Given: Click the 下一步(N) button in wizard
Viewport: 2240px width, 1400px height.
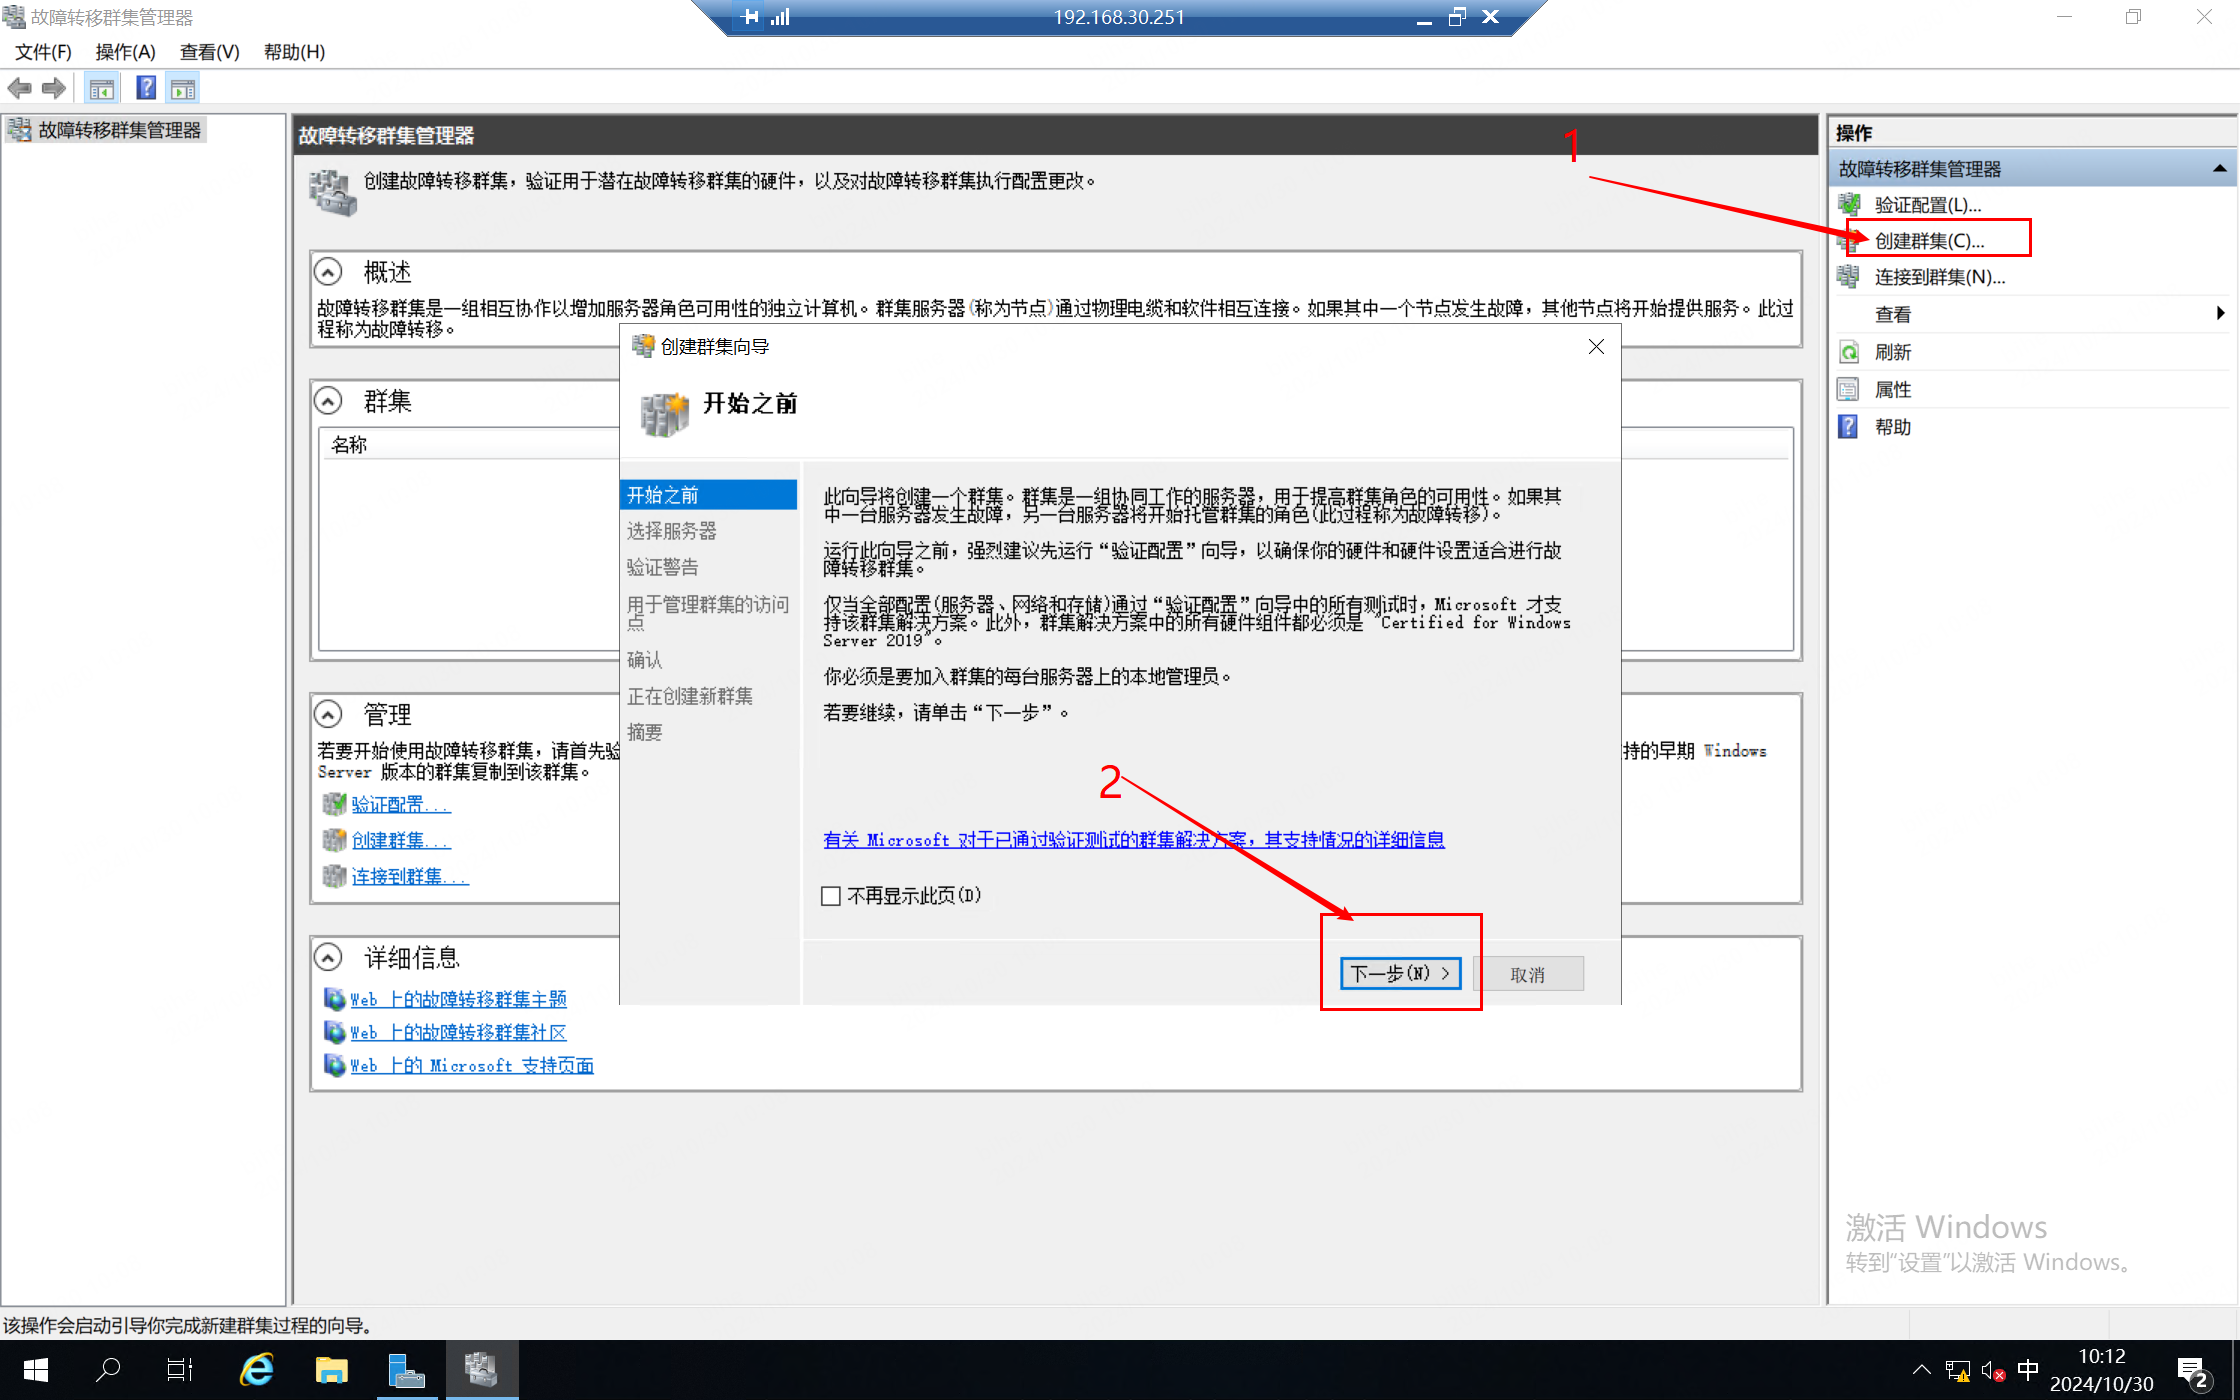Looking at the screenshot, I should 1400,974.
